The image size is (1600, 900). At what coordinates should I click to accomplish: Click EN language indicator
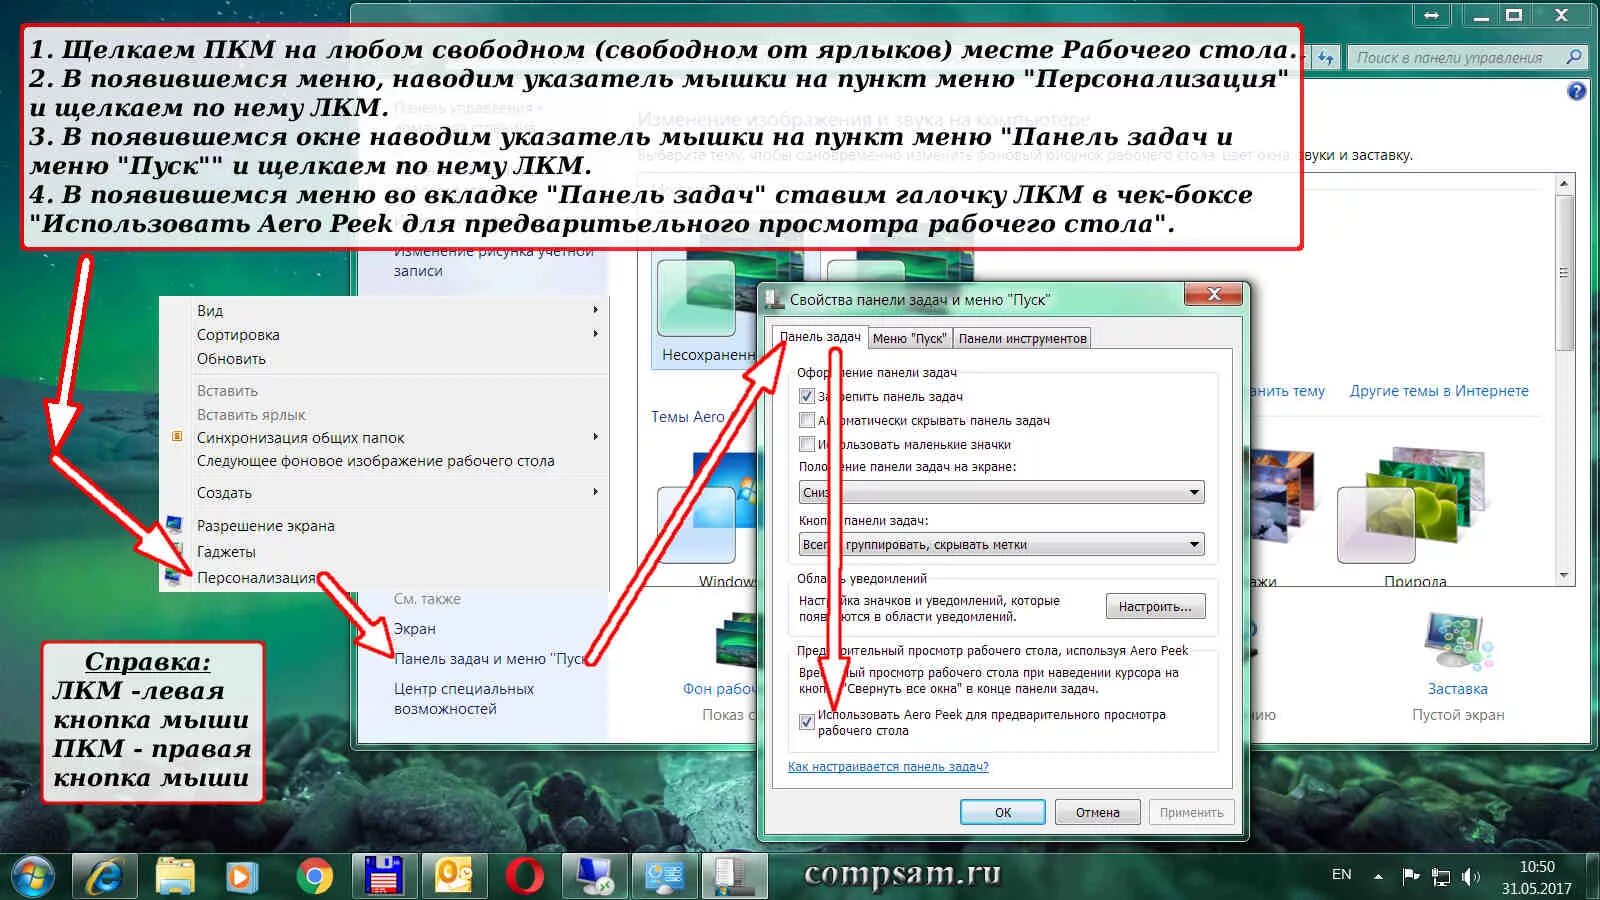[x=1342, y=875]
